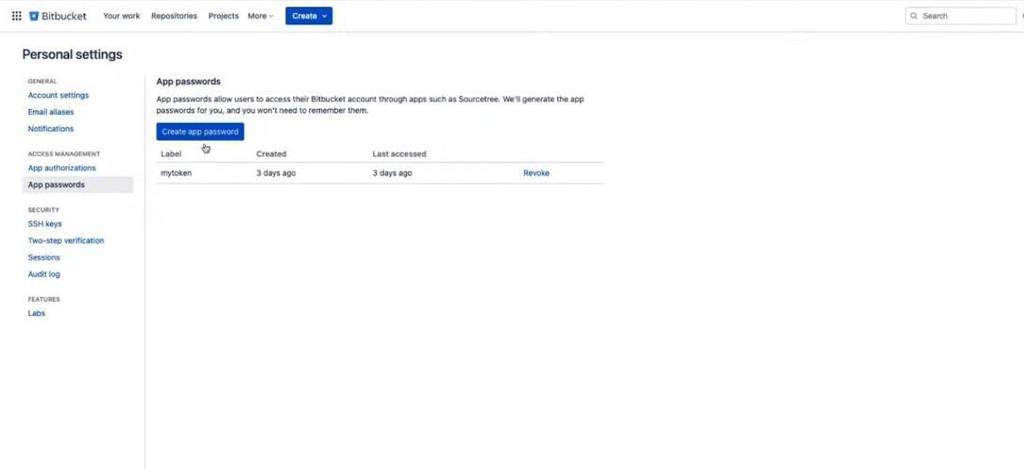Viewport: 1024px width, 469px height.
Task: Open Your work page
Action: pyautogui.click(x=121, y=16)
